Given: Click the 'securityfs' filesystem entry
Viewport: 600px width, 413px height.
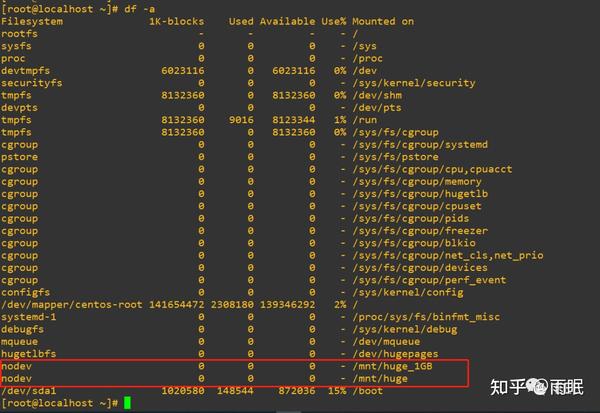Looking at the screenshot, I should 32,83.
